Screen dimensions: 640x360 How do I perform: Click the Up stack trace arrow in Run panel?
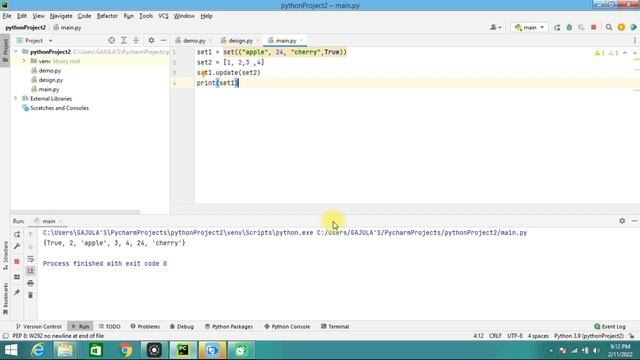click(31, 234)
